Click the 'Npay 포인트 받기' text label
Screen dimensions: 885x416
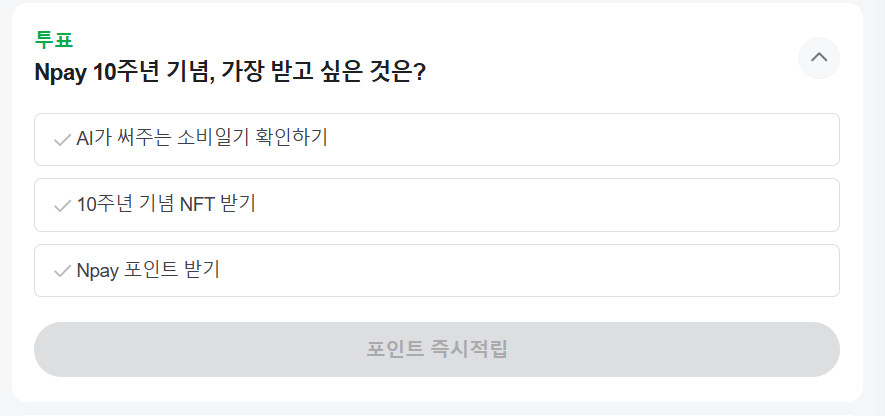pyautogui.click(x=148, y=270)
